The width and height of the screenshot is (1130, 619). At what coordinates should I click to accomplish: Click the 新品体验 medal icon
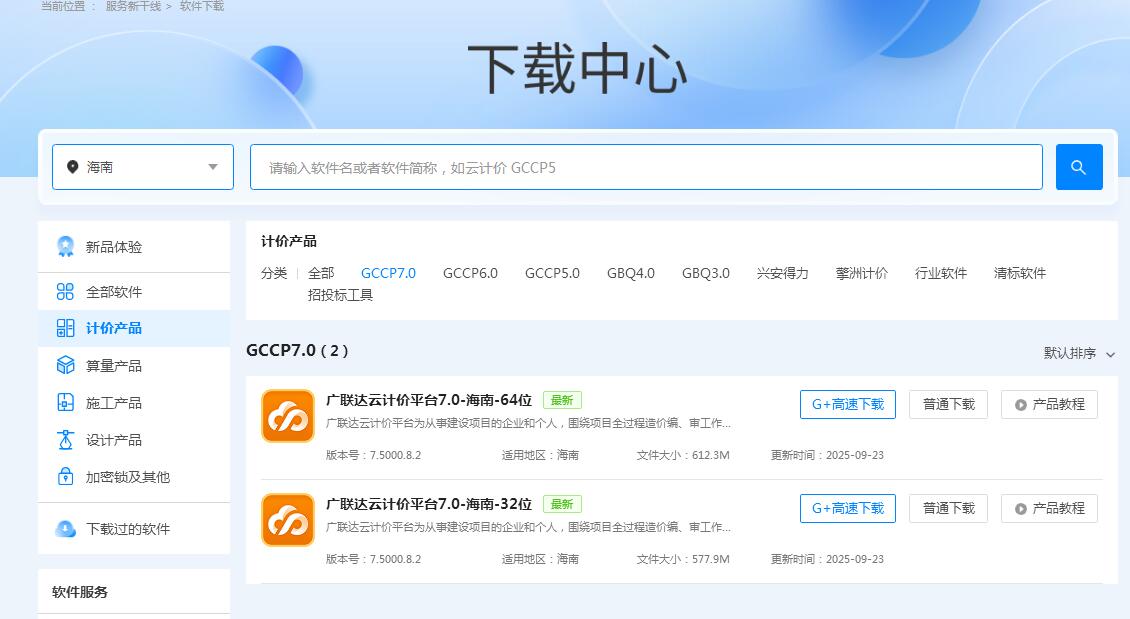click(66, 246)
